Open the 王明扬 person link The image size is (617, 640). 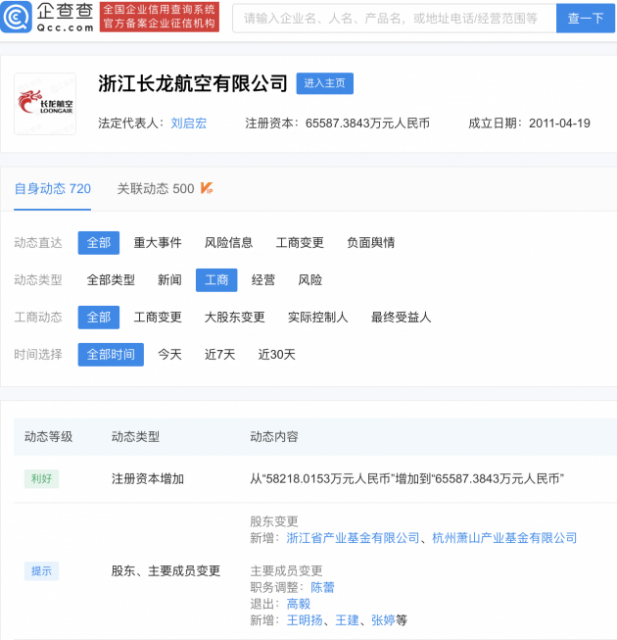point(304,620)
